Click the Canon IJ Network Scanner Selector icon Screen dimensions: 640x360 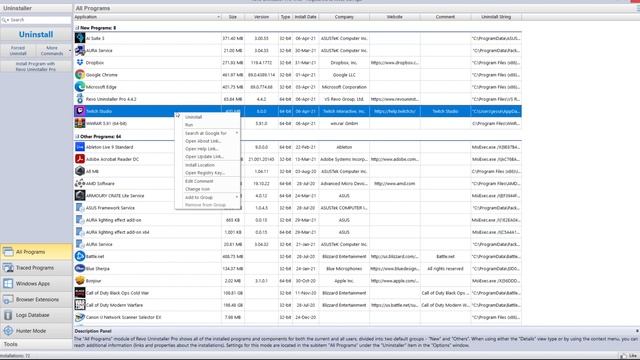[x=80, y=317]
